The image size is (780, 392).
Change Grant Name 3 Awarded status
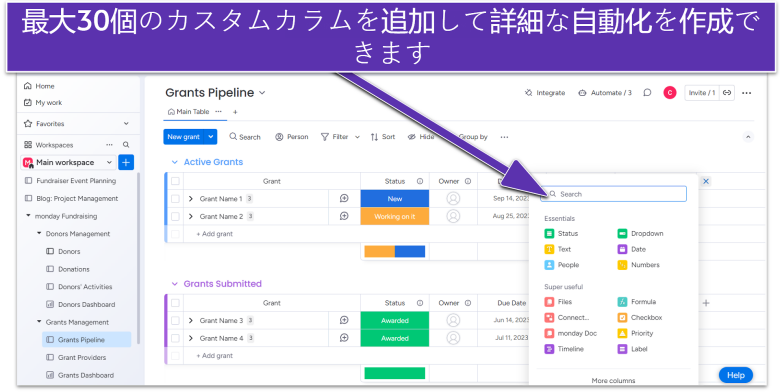point(395,320)
